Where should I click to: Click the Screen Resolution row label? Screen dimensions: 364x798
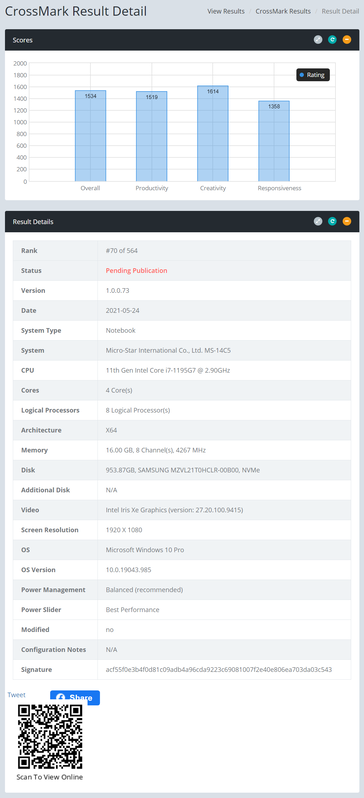[x=50, y=530]
